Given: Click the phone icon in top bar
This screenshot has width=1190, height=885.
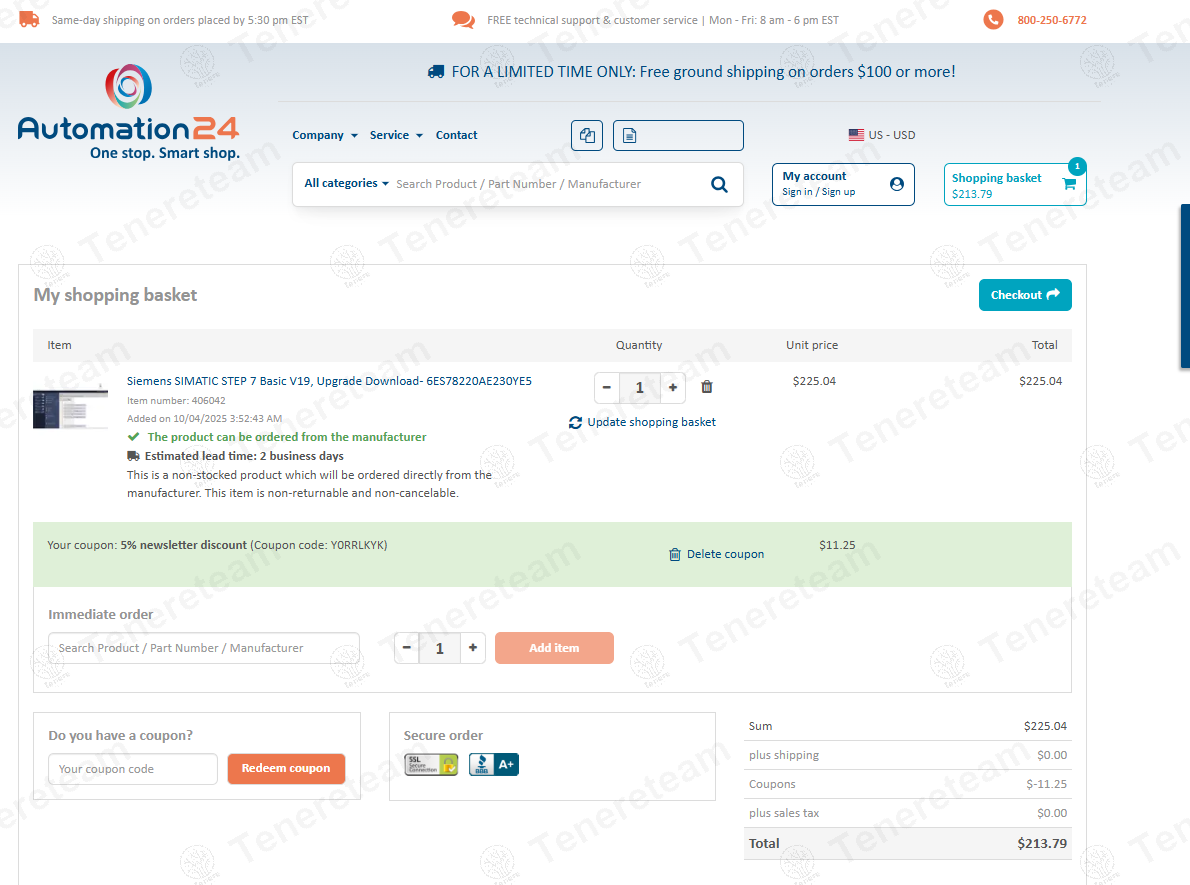Looking at the screenshot, I should tap(993, 20).
